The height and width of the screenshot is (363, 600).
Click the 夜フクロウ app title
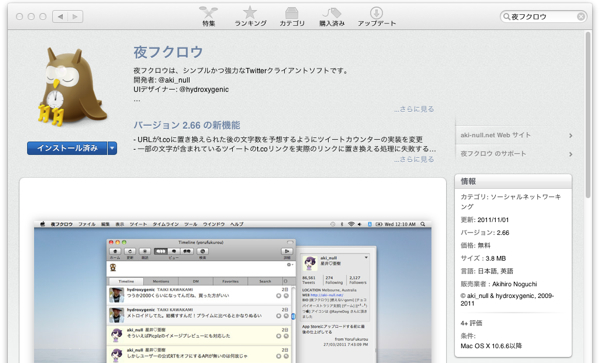coord(168,52)
